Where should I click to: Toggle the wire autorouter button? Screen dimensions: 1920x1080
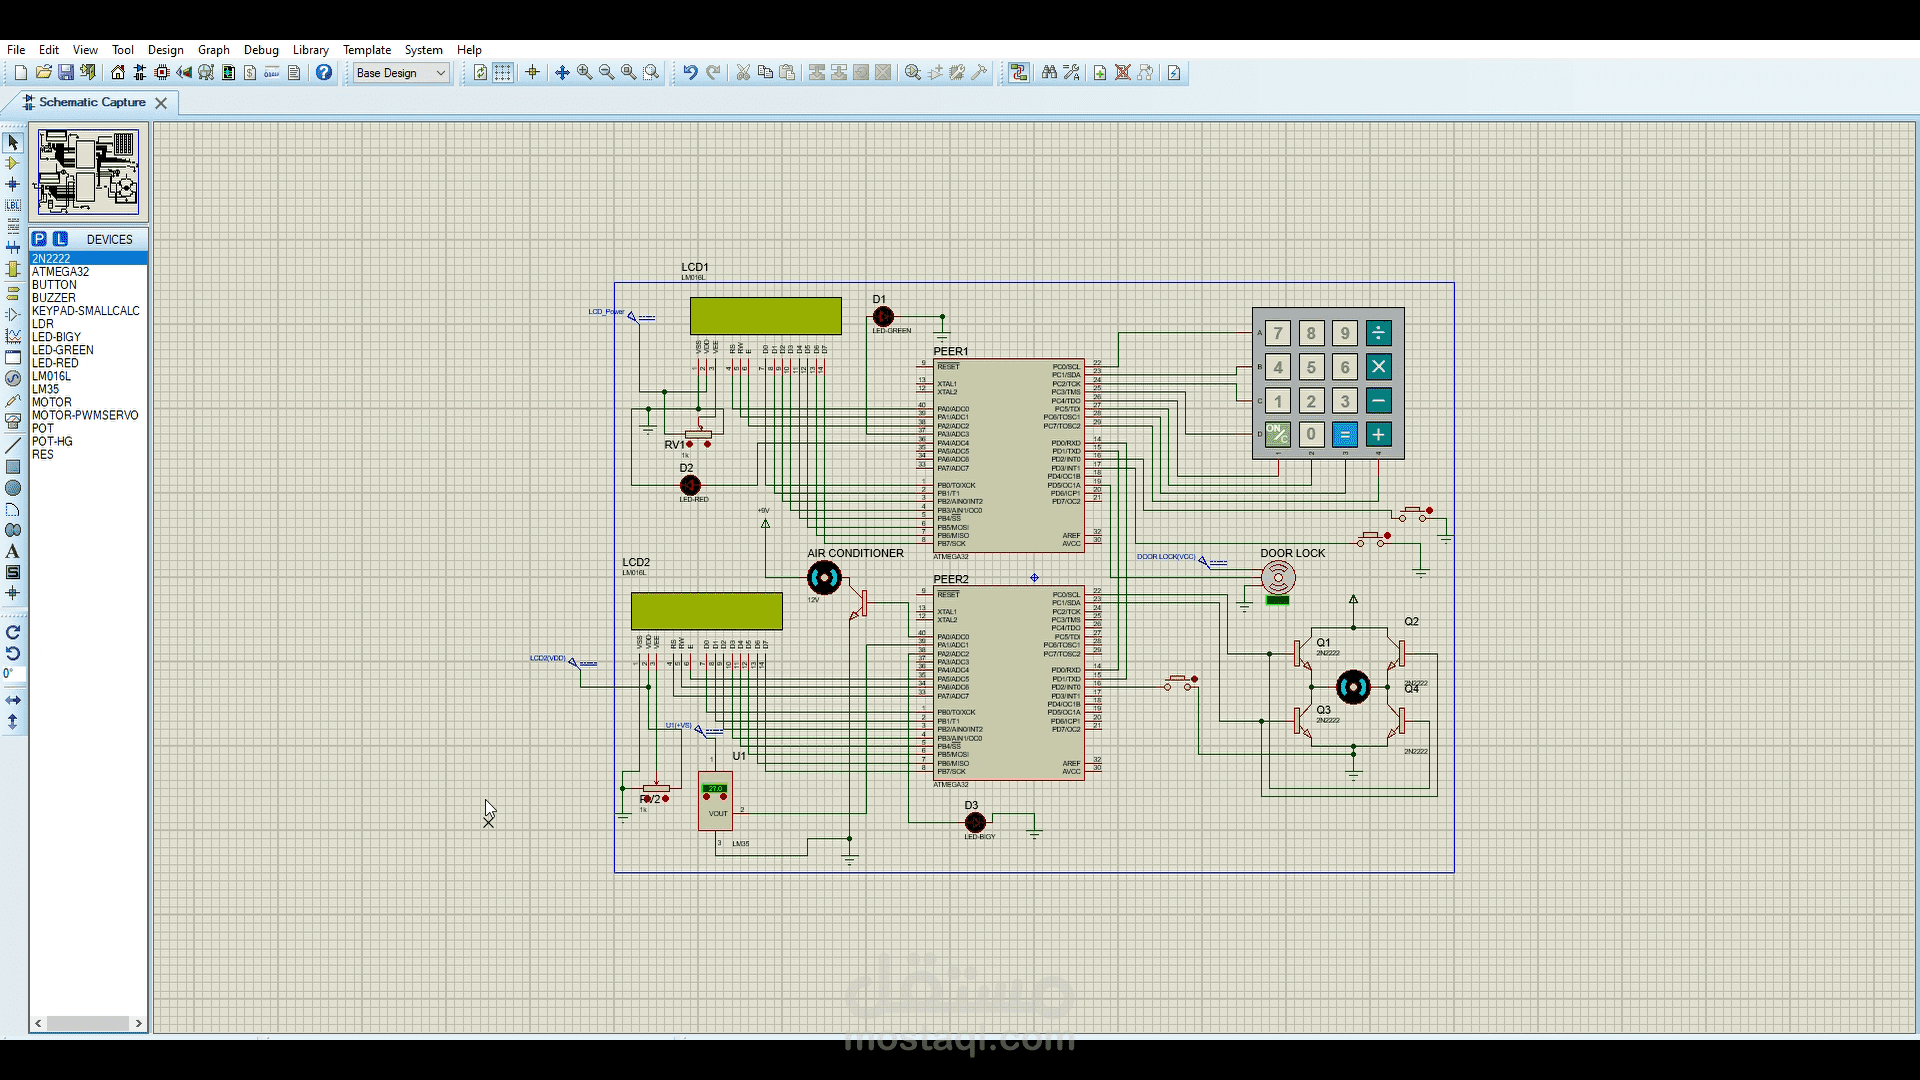coord(1018,72)
